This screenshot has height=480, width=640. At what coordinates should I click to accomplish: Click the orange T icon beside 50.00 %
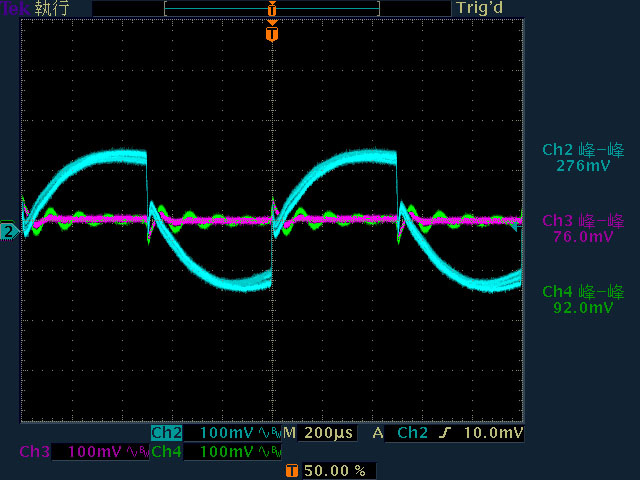pyautogui.click(x=291, y=471)
